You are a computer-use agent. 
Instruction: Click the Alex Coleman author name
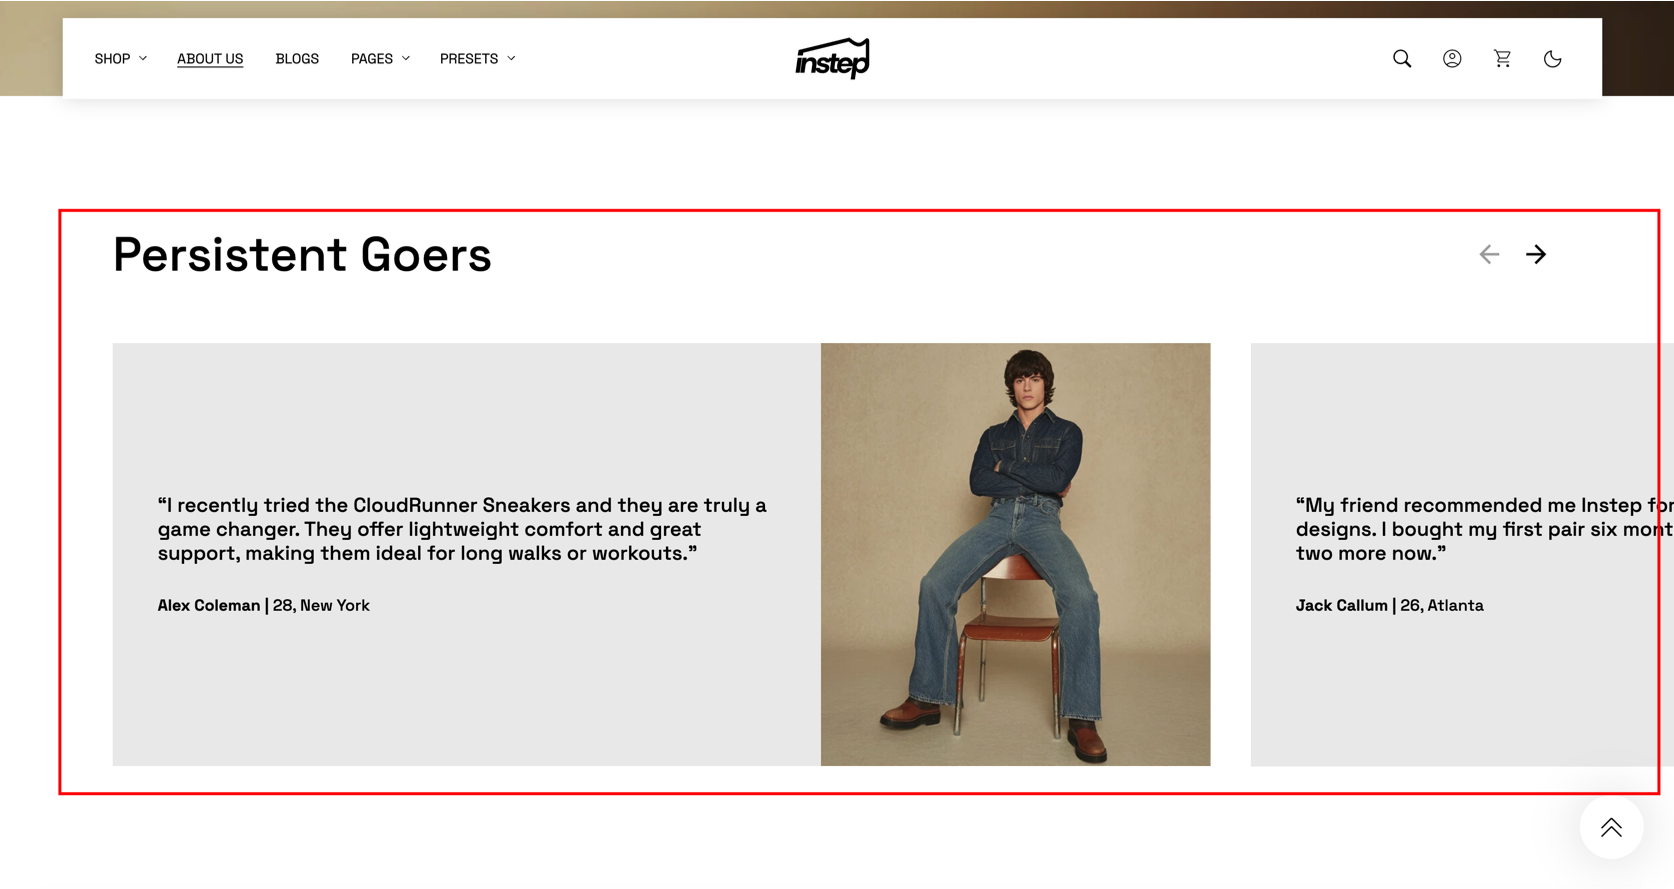click(x=208, y=605)
